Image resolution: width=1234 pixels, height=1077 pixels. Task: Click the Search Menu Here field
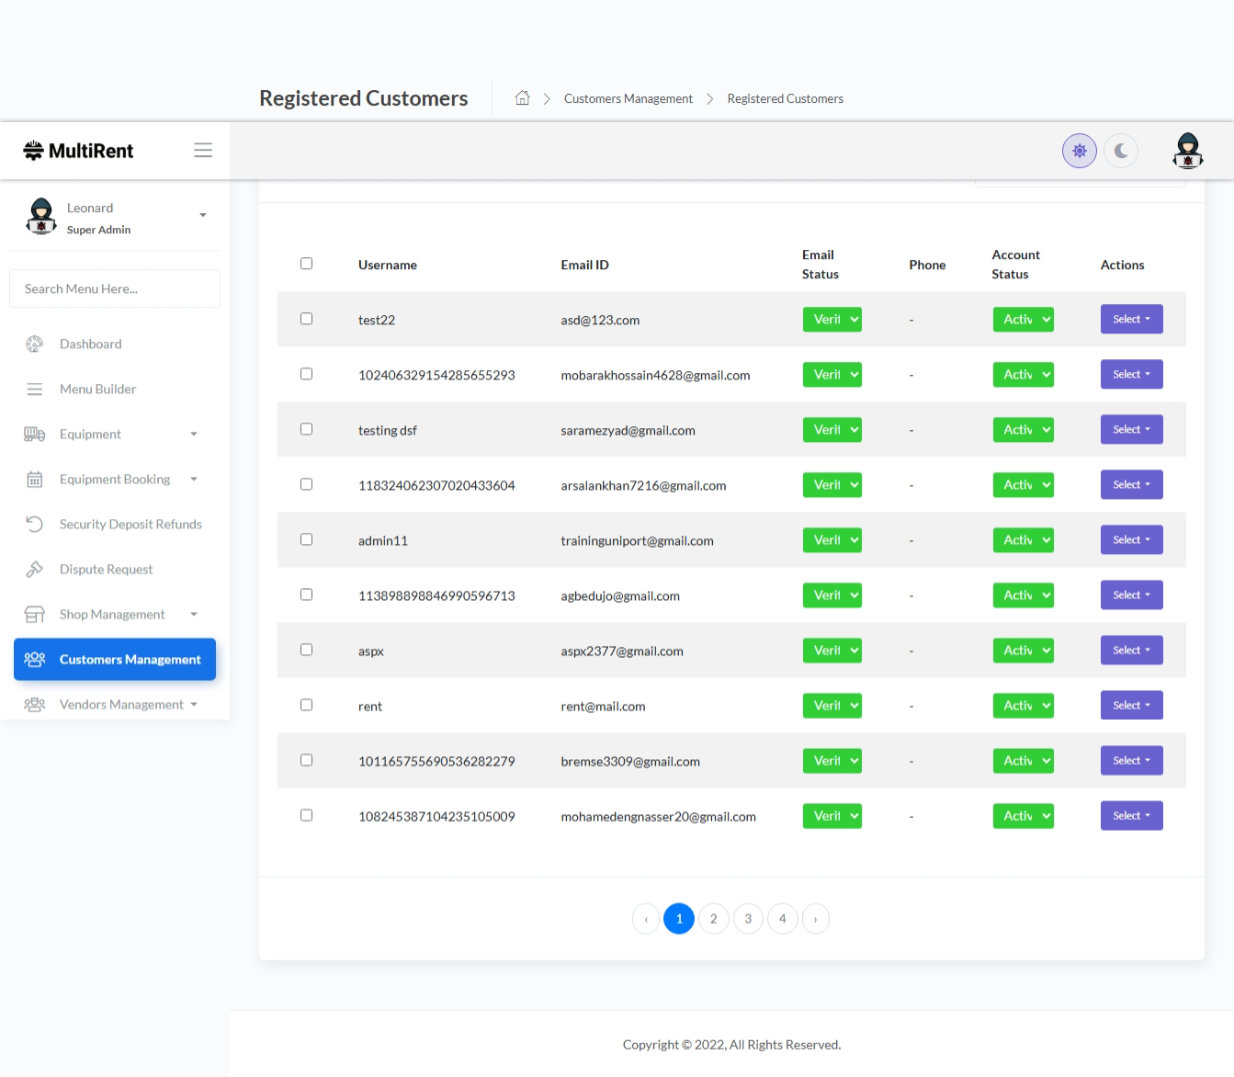115,289
